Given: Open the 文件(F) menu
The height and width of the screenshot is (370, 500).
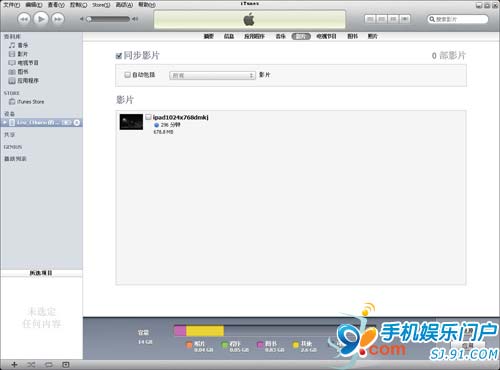Looking at the screenshot, I should [12, 5].
